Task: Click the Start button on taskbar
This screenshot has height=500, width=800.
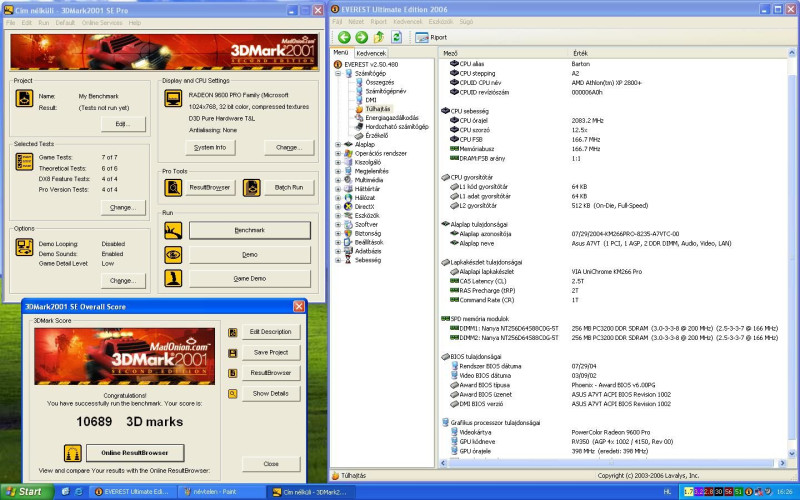Action: (27, 492)
